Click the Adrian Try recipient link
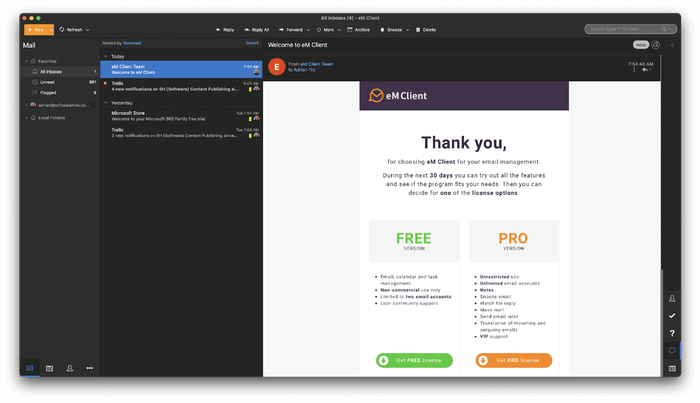Screen dimensions: 700x403 point(304,70)
